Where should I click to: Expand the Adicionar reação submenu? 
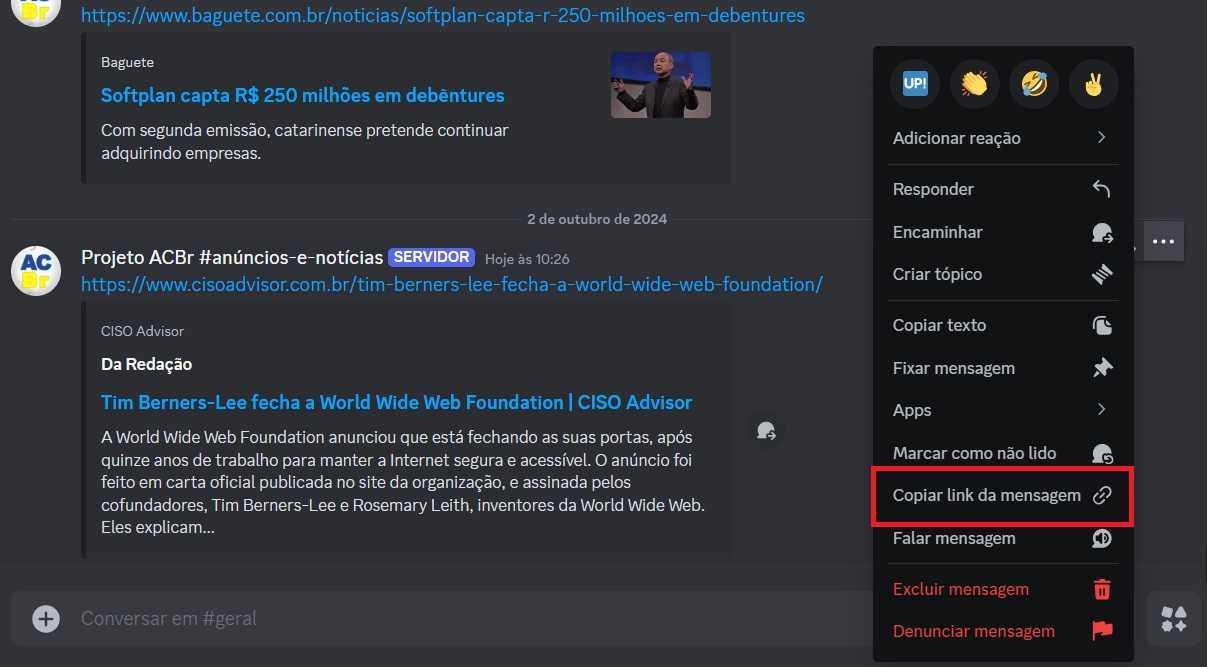[1003, 138]
